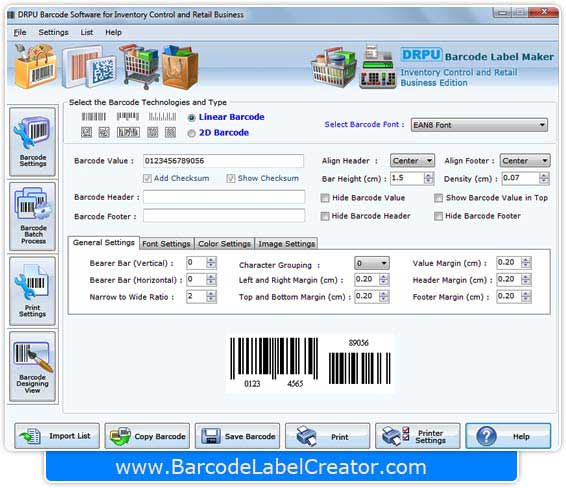
Task: Click the Barcode Value input field
Action: coord(223,161)
